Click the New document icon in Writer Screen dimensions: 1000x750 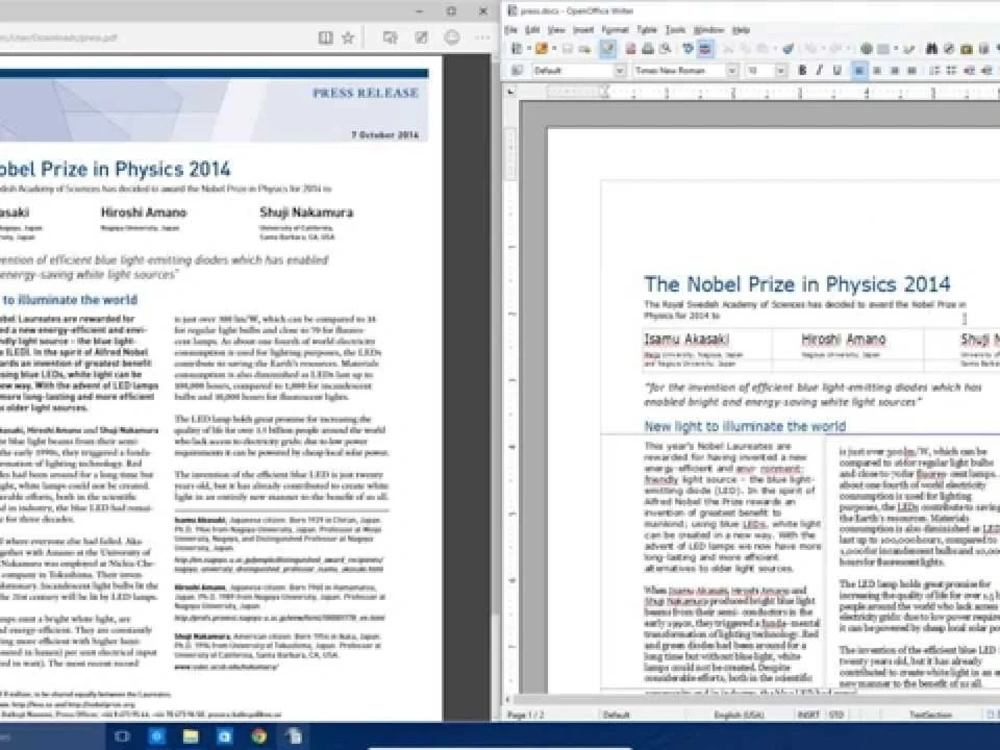(515, 48)
